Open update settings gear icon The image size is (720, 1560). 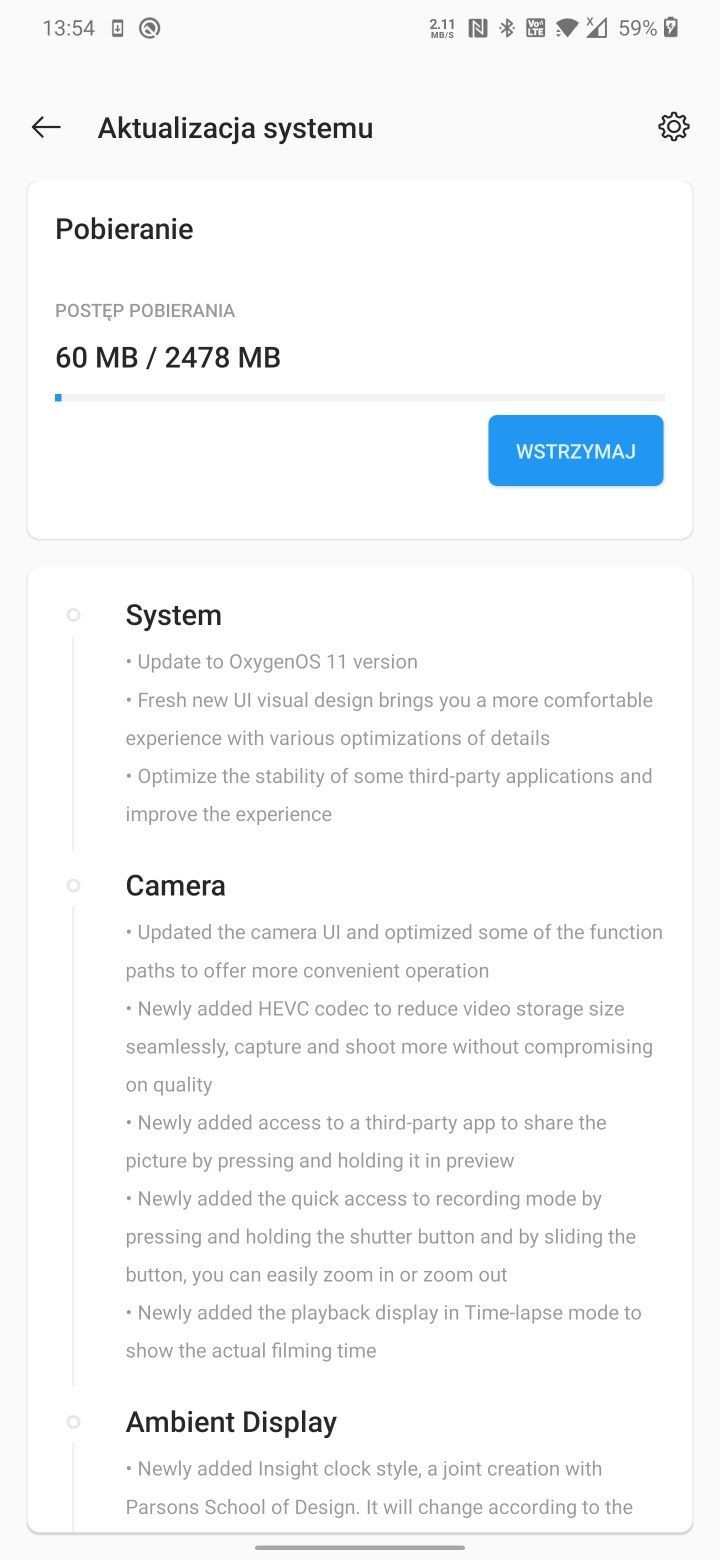[674, 127]
